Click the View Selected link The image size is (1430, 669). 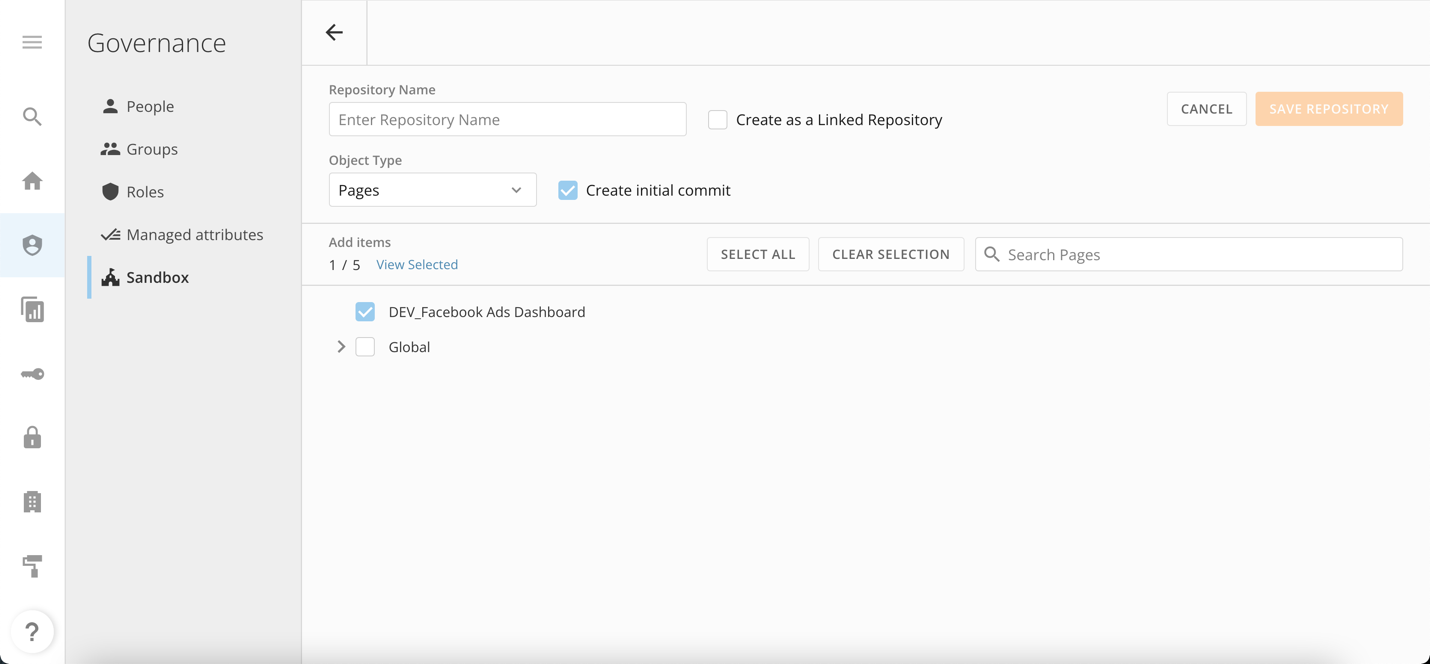[417, 265]
